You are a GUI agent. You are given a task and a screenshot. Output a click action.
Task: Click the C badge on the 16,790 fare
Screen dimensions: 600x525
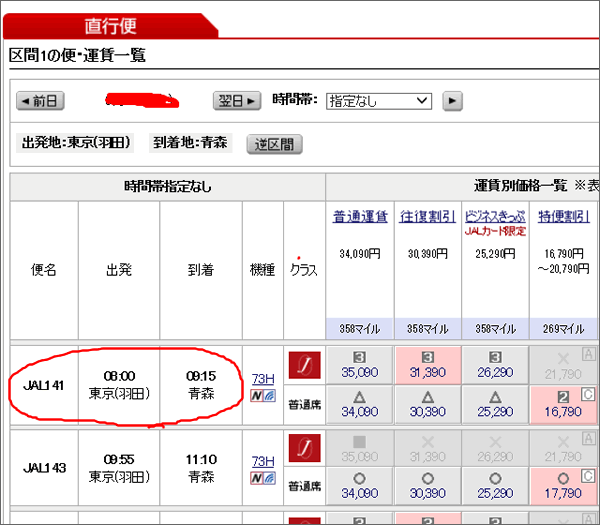click(x=589, y=393)
